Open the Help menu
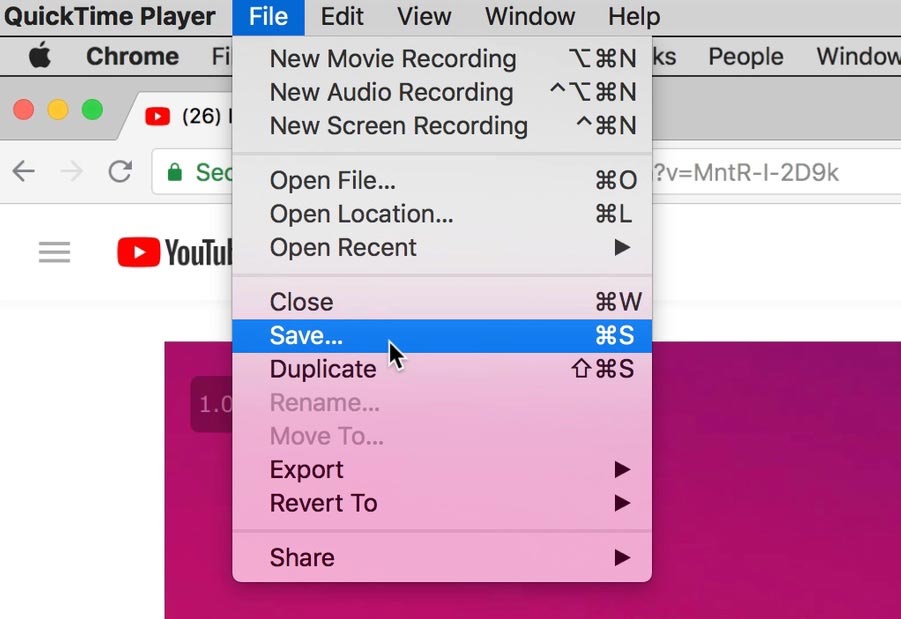The height and width of the screenshot is (619, 901). click(634, 17)
